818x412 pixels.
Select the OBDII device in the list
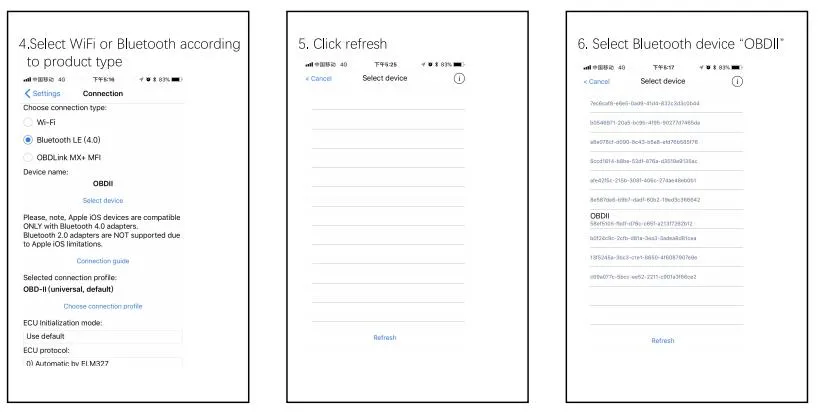coord(666,219)
